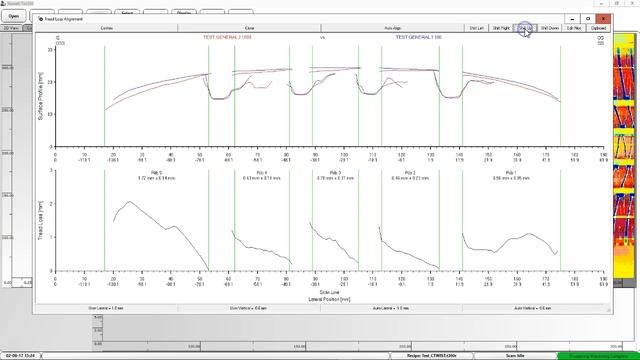Click the date and time status entry

(20, 356)
